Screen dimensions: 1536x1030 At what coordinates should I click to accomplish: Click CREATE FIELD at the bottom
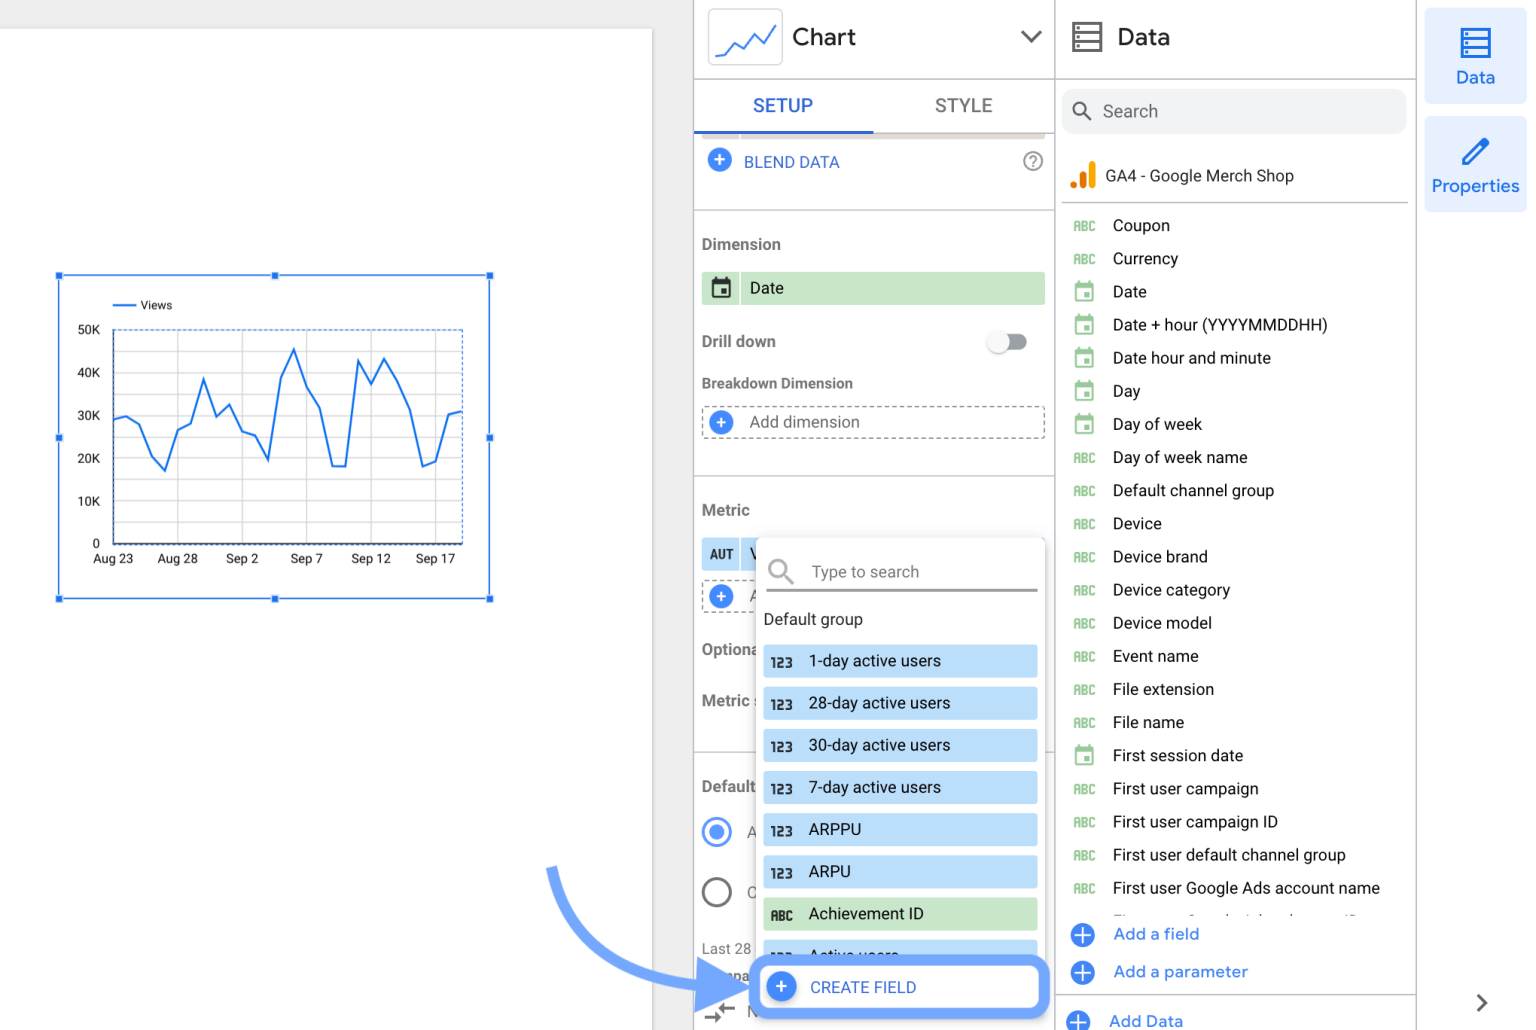(x=862, y=987)
